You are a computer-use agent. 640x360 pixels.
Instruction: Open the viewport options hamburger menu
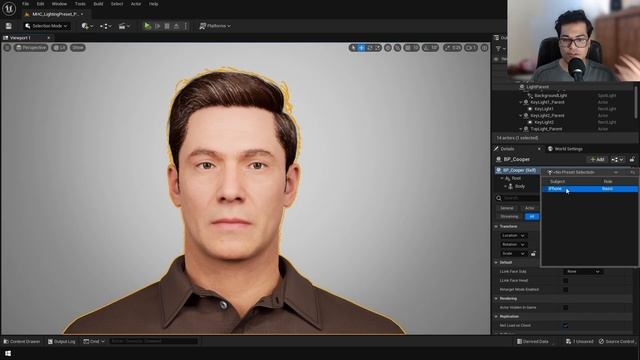(x=7, y=48)
